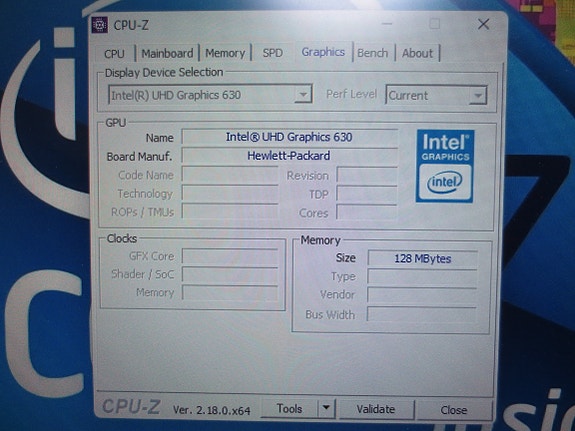This screenshot has height=431, width=575.
Task: Click the Board Manuf. Hewlett-Packard field
Action: [x=290, y=156]
